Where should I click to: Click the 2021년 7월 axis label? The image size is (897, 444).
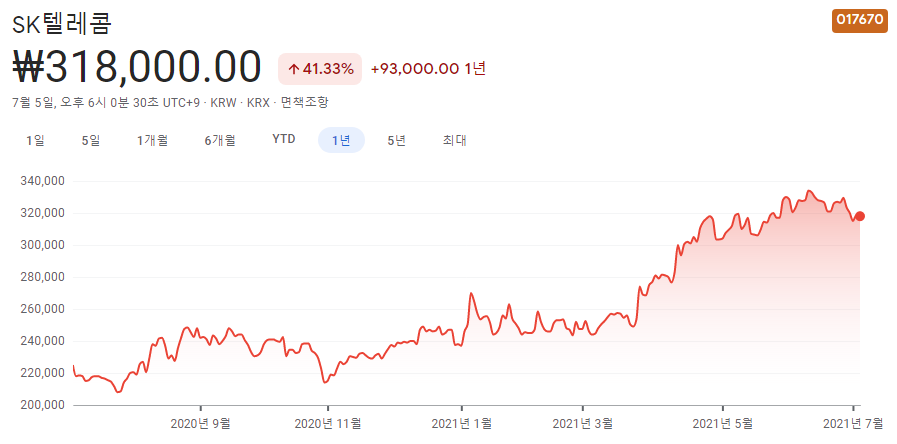coord(852,423)
